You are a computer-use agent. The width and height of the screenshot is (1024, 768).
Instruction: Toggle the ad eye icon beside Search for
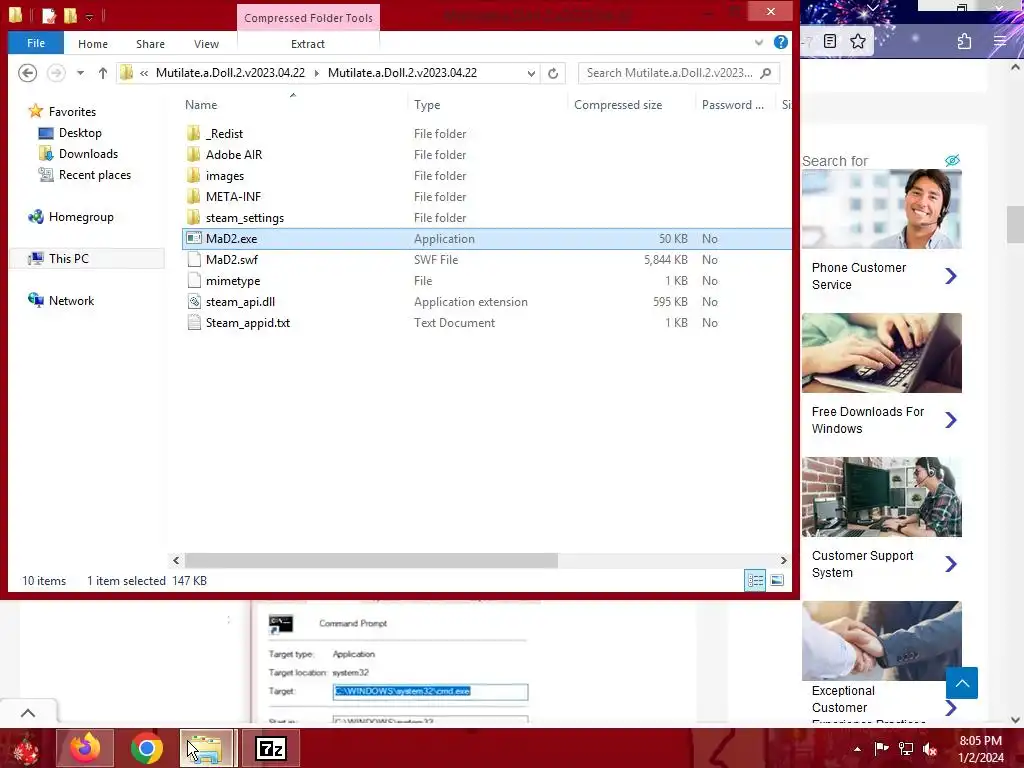point(952,160)
